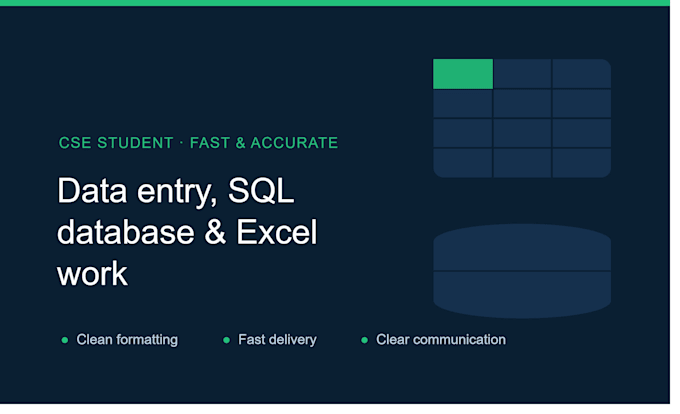Click the word 'work' in the headline
This screenshot has width=680, height=414.
point(92,274)
